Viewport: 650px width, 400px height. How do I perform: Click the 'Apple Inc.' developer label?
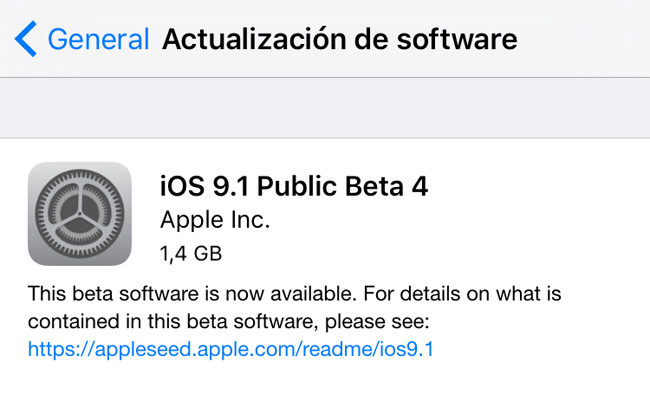click(x=215, y=220)
